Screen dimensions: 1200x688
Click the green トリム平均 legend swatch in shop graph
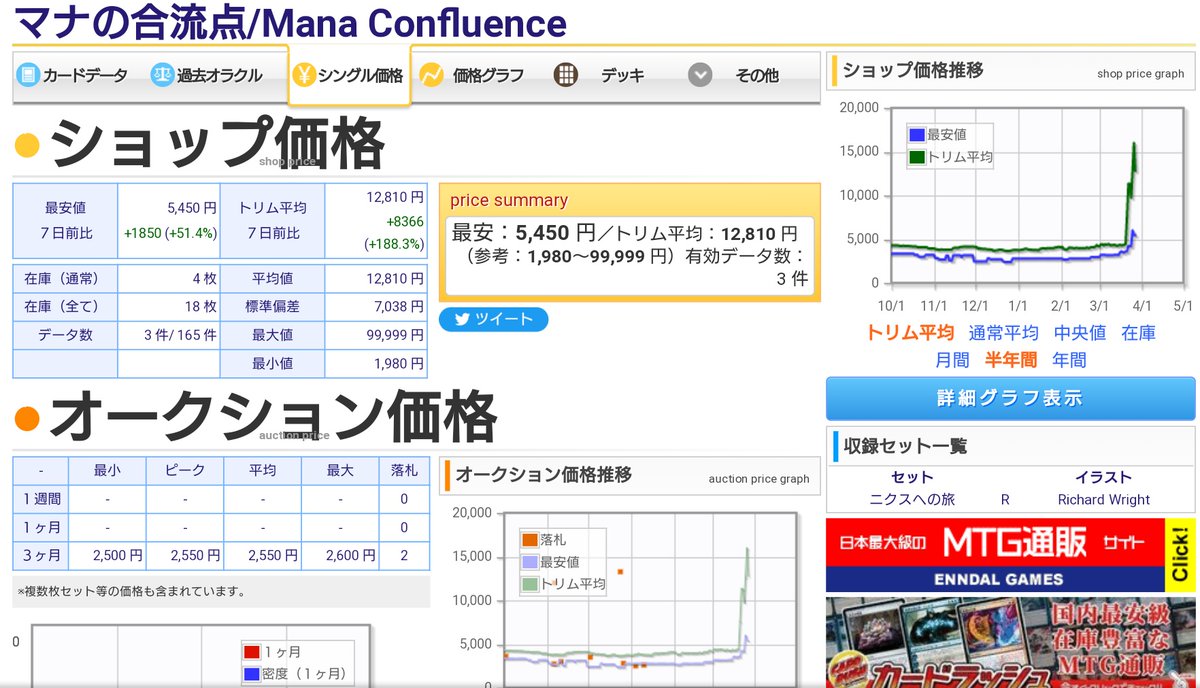tap(917, 157)
